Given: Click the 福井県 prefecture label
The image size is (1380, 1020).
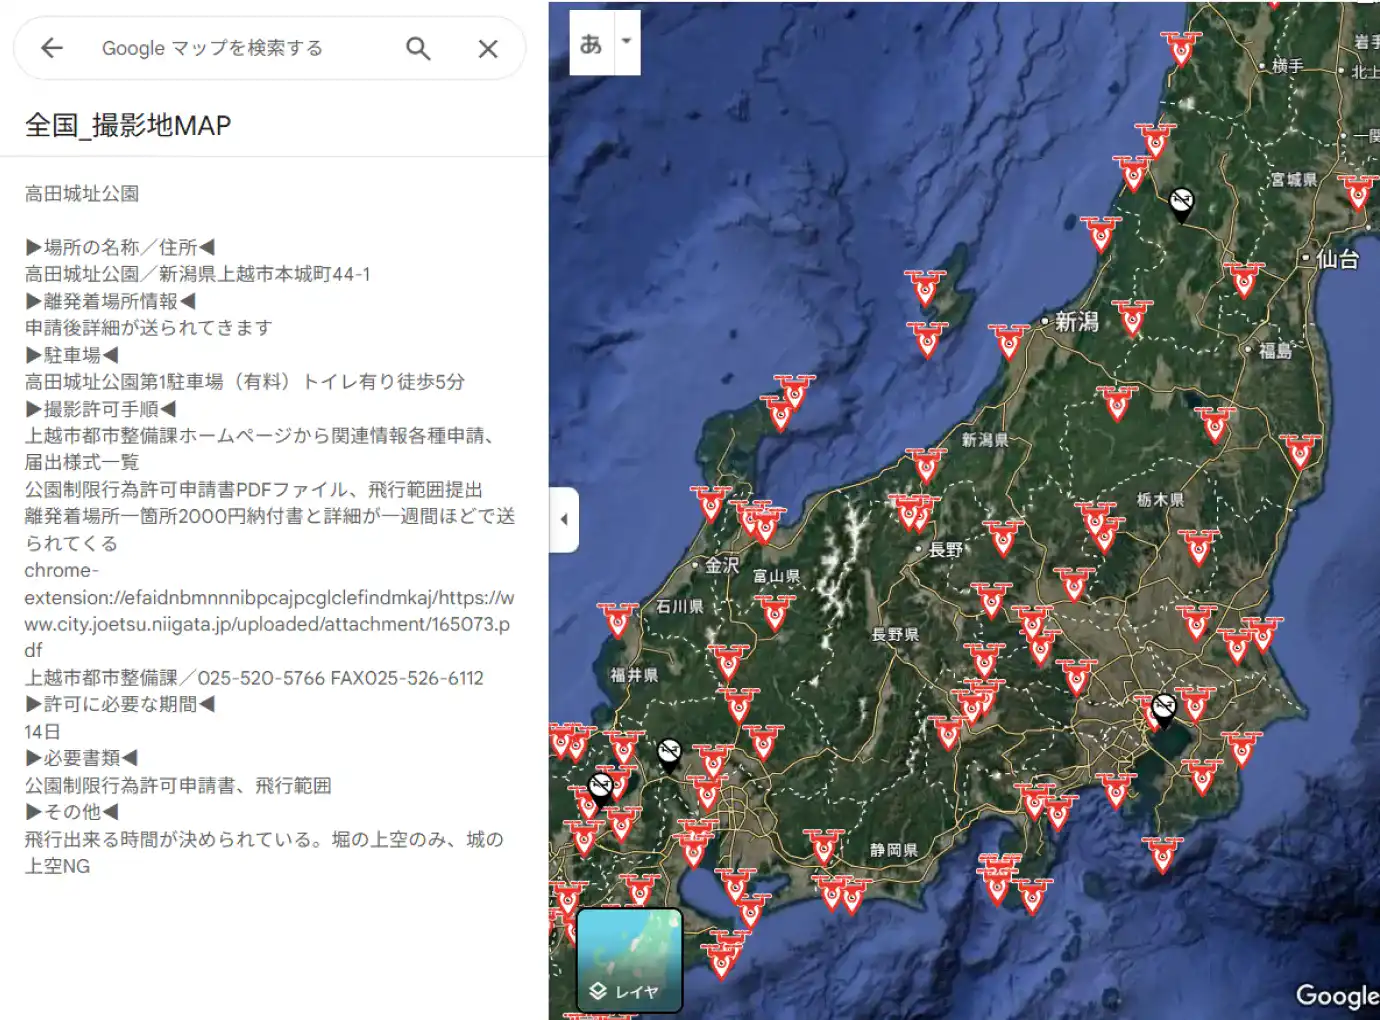Looking at the screenshot, I should [634, 675].
